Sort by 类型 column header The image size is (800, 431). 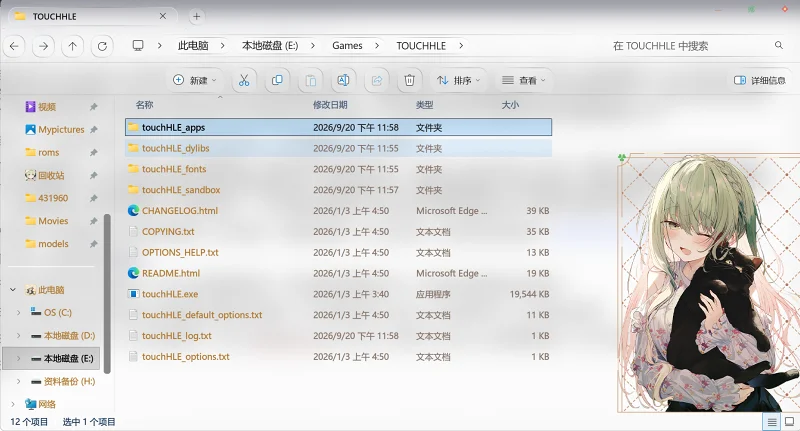click(424, 105)
